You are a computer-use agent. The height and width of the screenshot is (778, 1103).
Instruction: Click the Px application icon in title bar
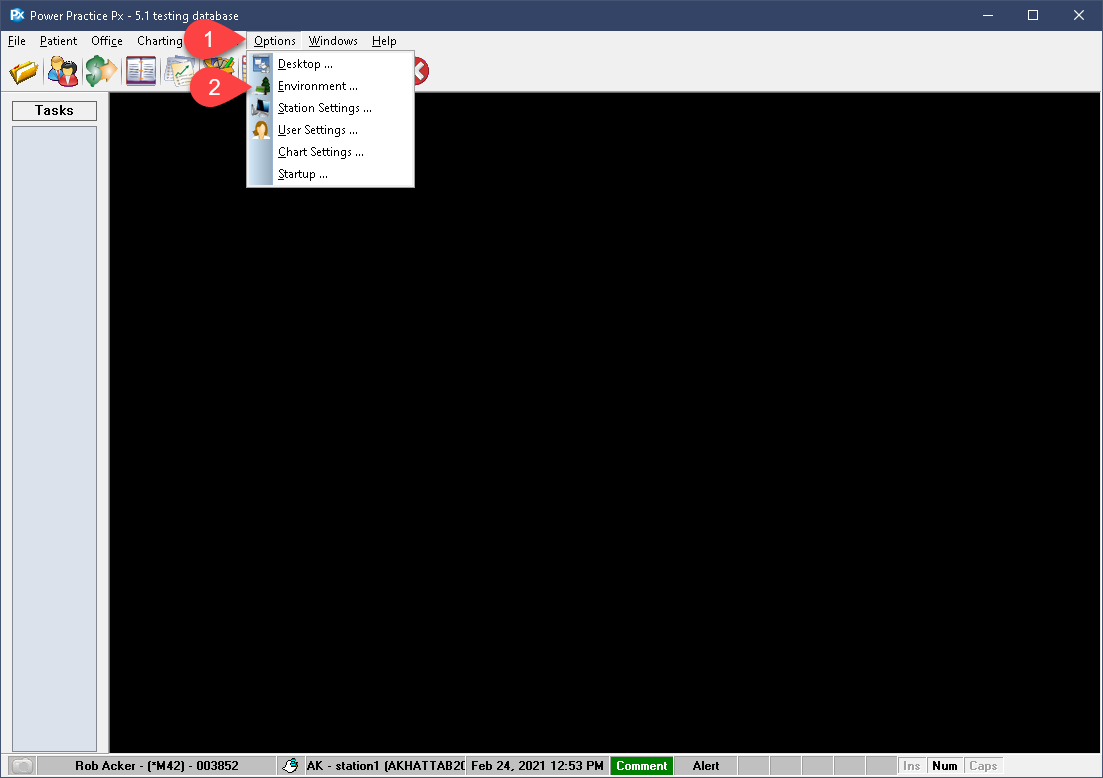[17, 15]
